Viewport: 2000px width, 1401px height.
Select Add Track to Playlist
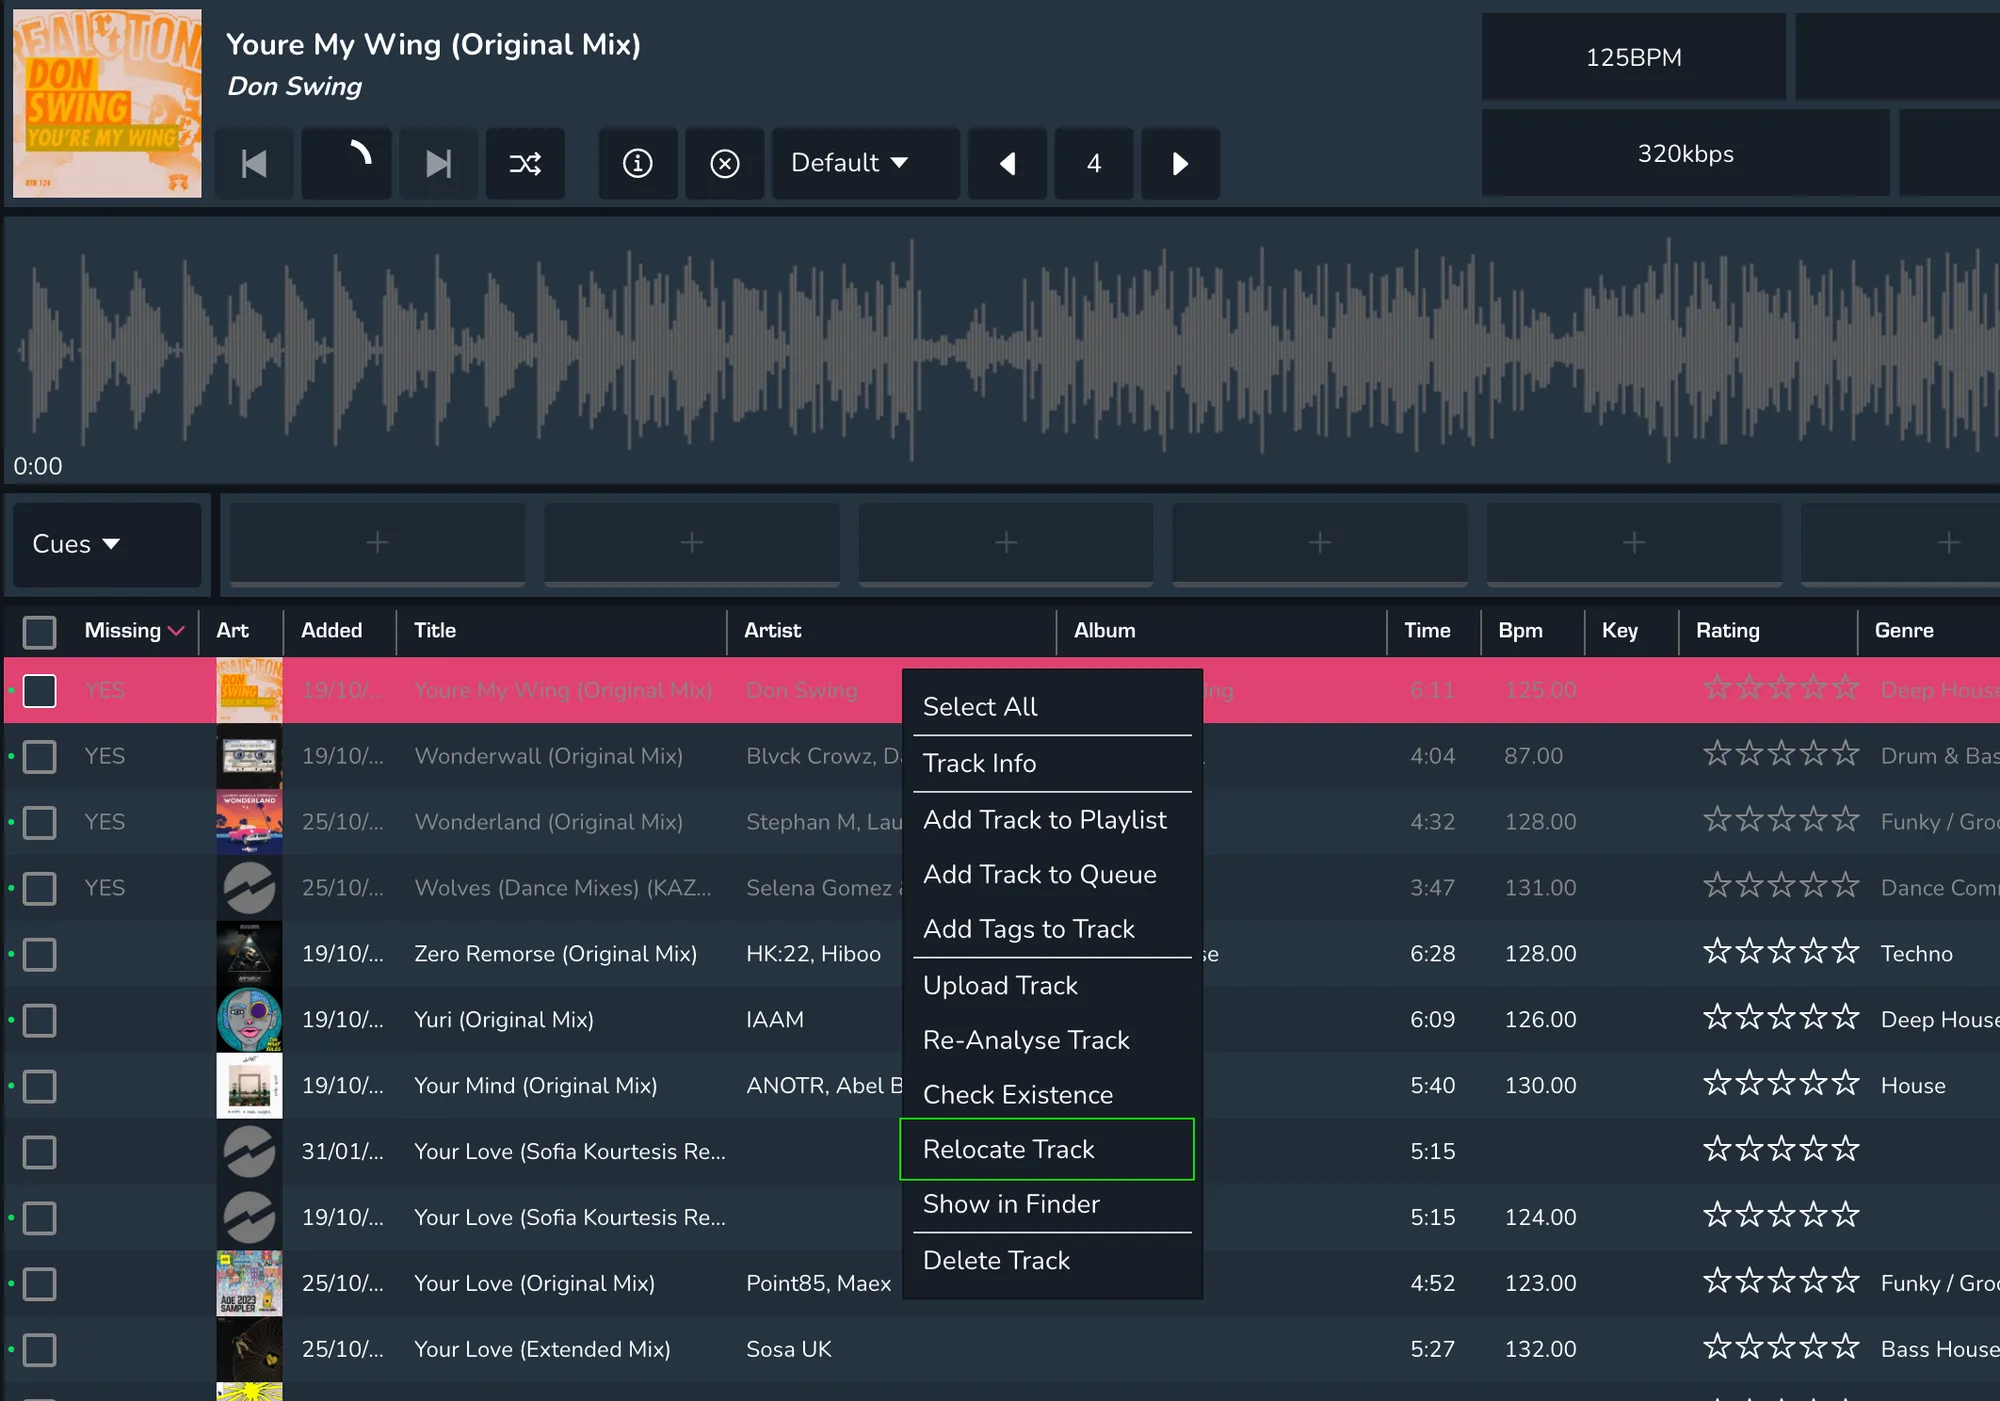coord(1044,820)
